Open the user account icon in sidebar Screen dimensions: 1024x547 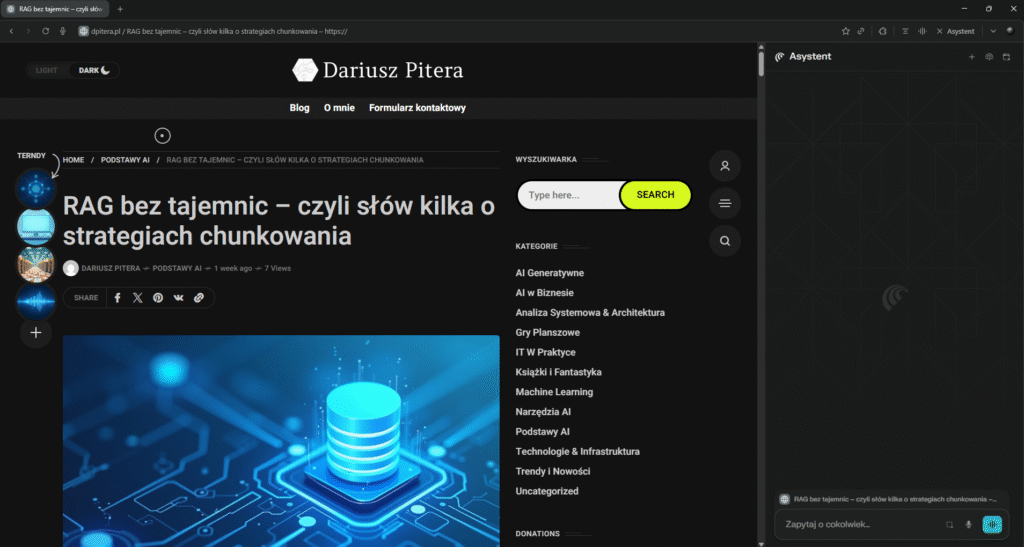click(725, 166)
